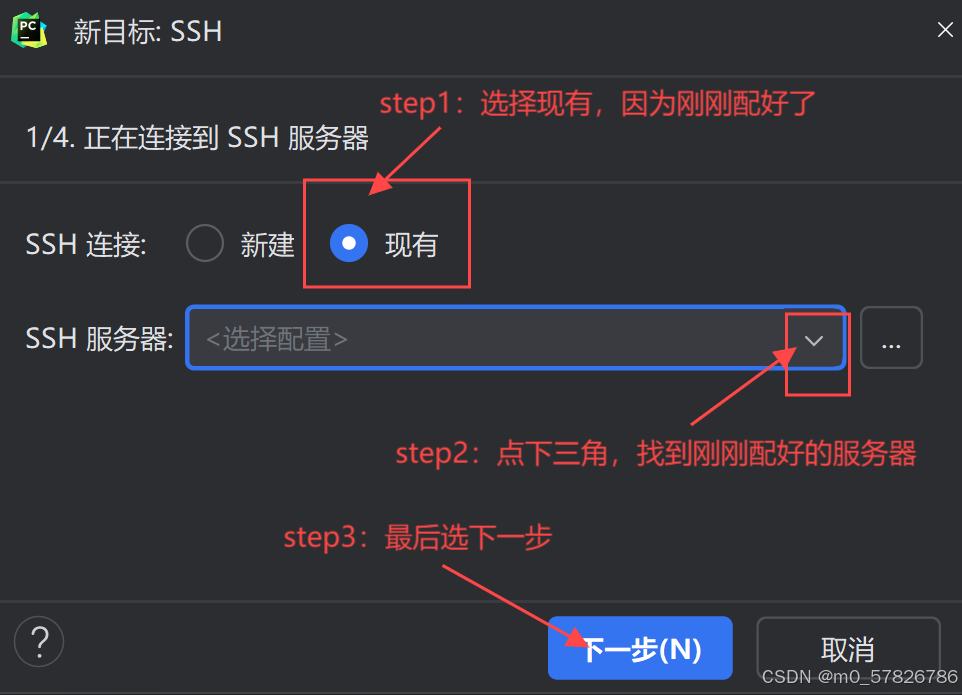
Task: Click the SSH 连接 label
Action: [86, 245]
